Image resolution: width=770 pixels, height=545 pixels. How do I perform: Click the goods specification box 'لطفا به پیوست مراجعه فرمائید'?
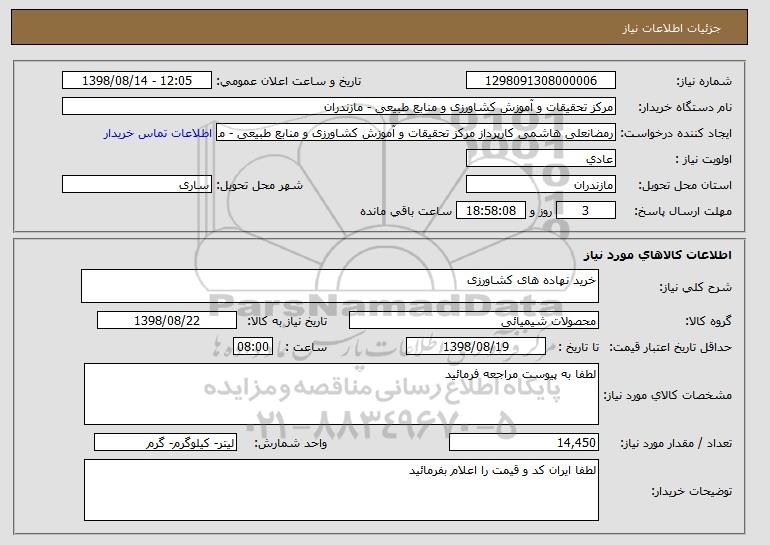click(x=341, y=394)
